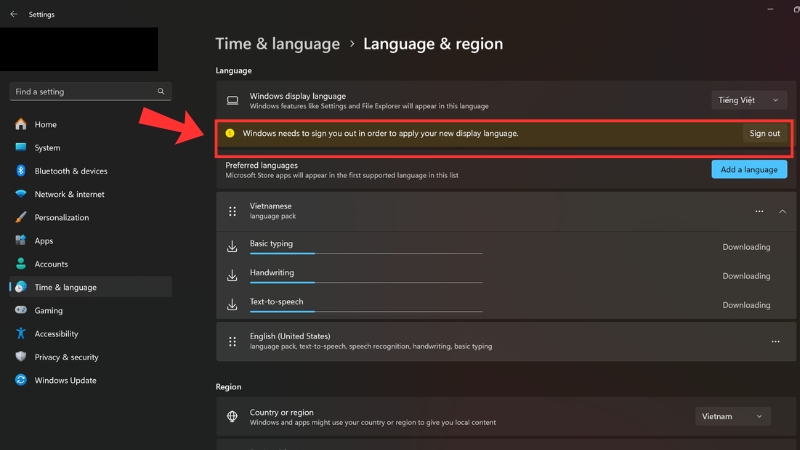Screen dimensions: 800x450
Task: Minimize the Settings window
Action: coord(770,9)
